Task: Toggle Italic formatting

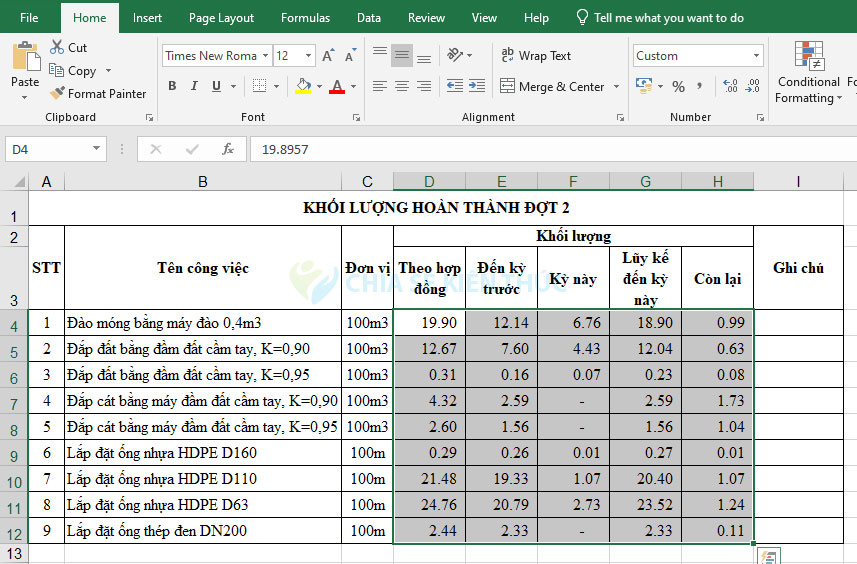Action: pyautogui.click(x=194, y=86)
